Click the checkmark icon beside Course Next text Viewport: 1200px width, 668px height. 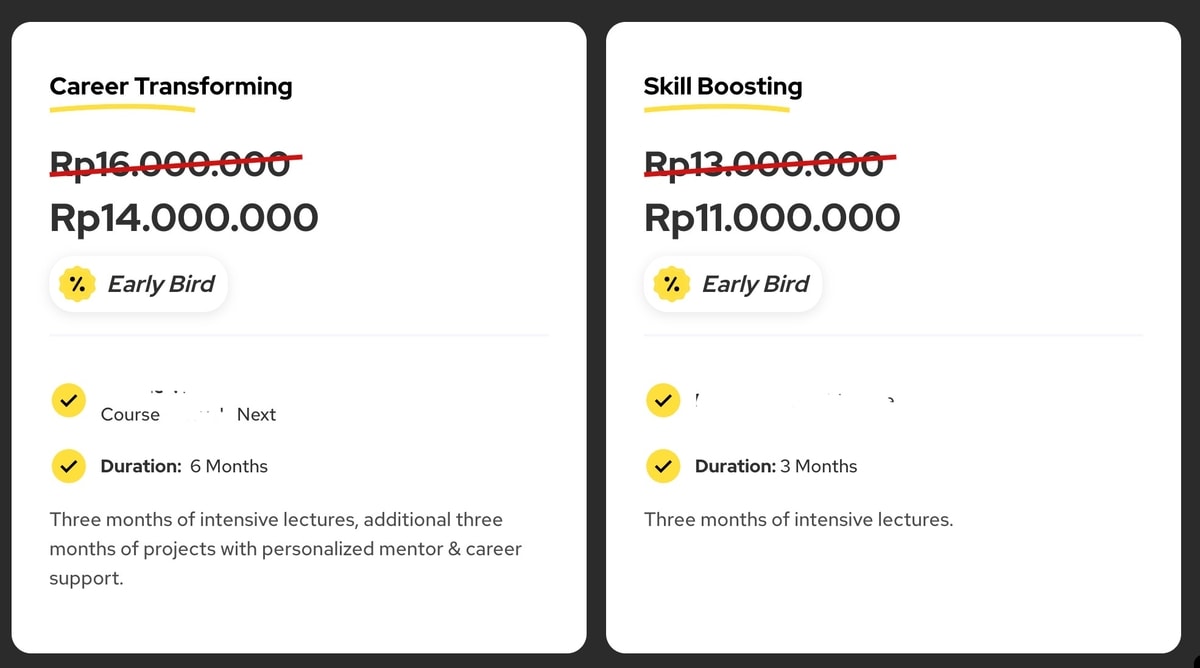tap(68, 401)
